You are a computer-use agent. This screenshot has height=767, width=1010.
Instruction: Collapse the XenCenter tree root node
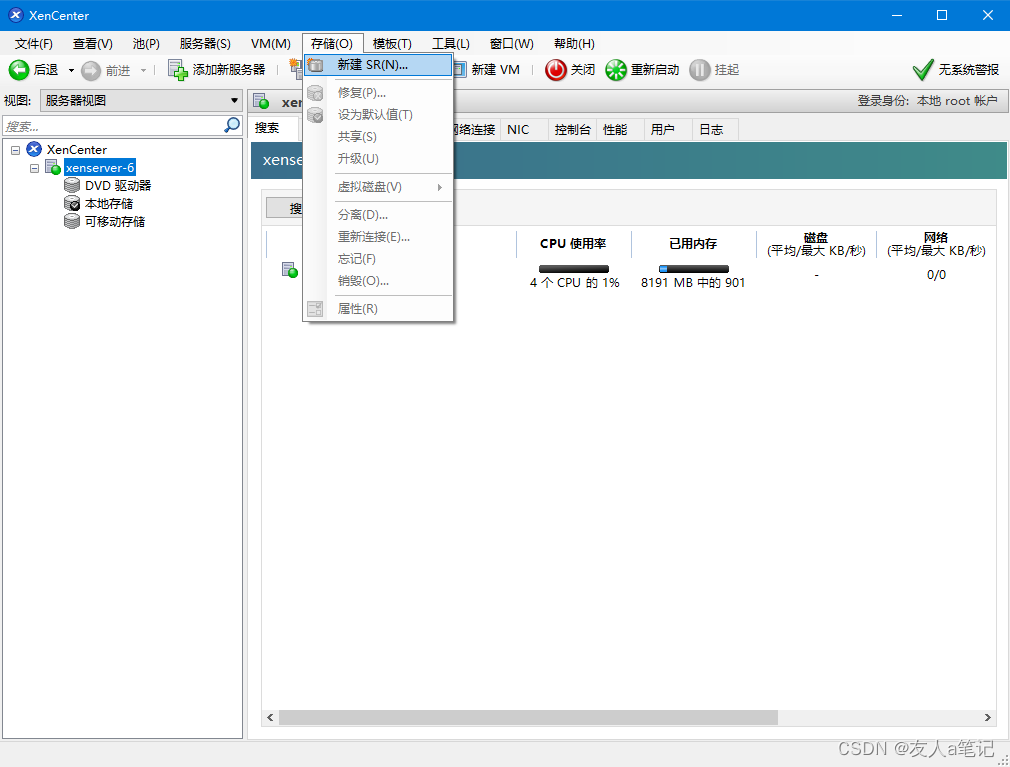(15, 150)
